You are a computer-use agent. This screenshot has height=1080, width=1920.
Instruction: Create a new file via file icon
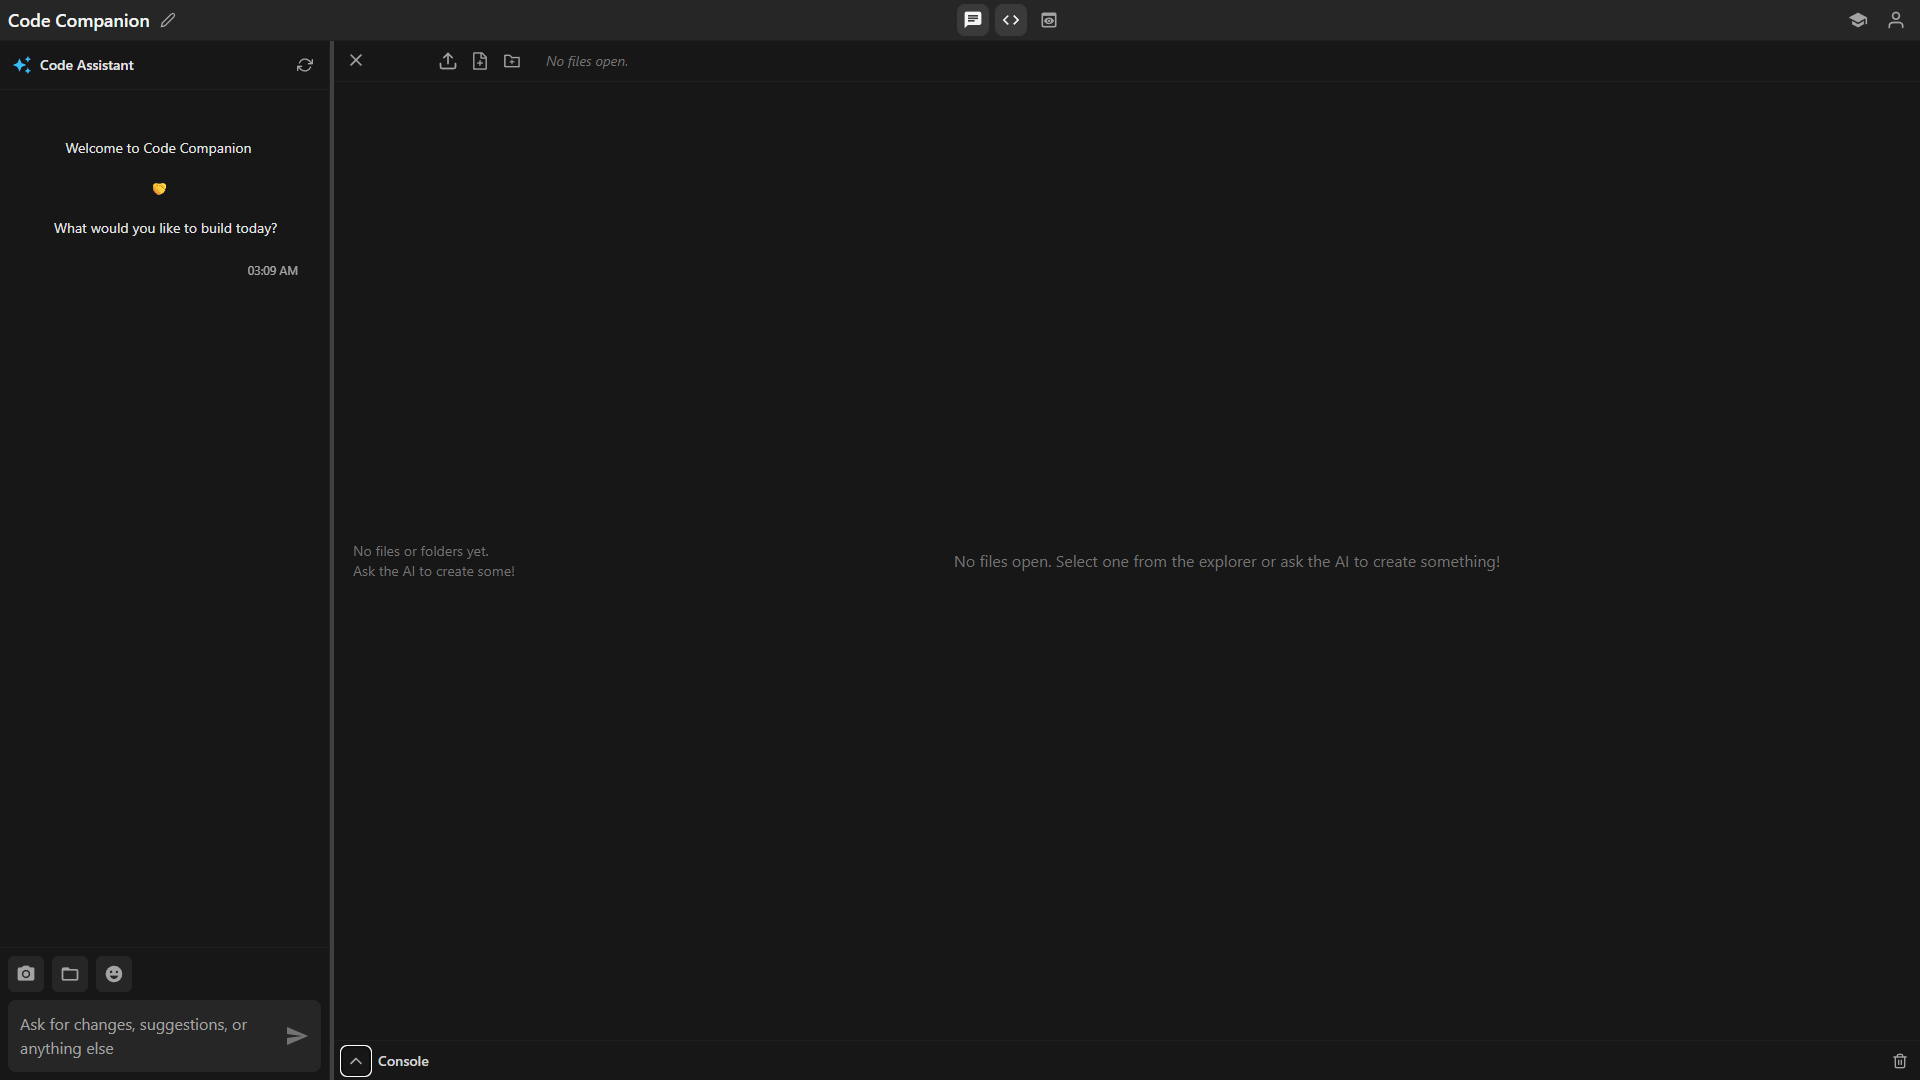pos(479,61)
